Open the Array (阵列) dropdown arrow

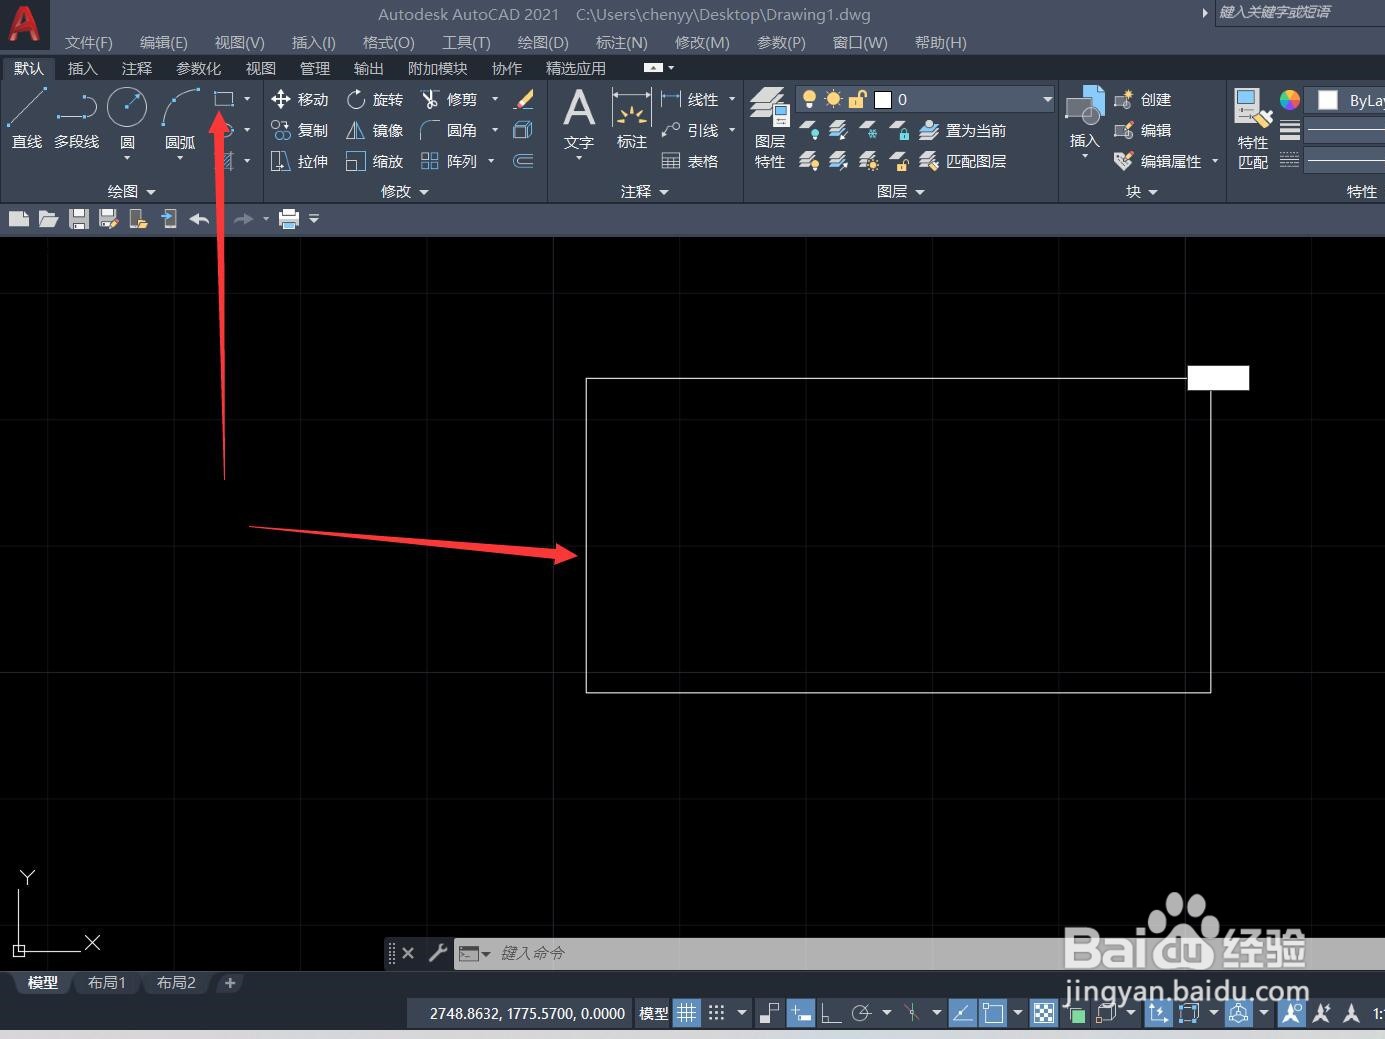[x=491, y=161]
